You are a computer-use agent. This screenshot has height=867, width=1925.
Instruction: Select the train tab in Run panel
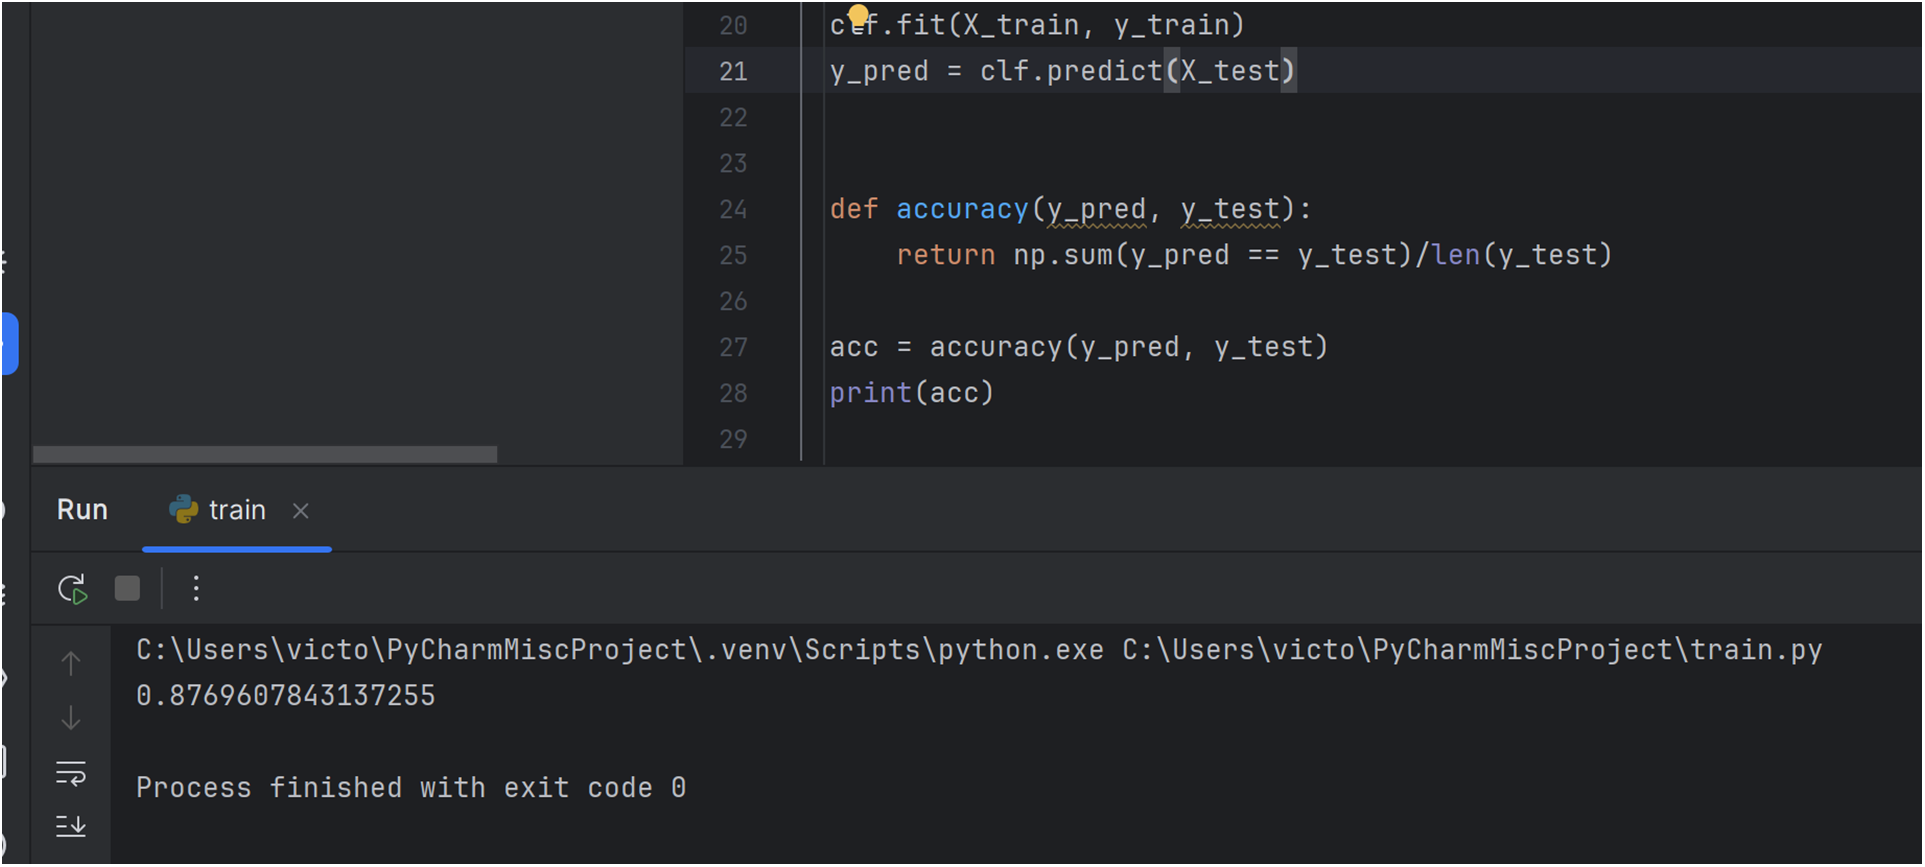pos(236,511)
